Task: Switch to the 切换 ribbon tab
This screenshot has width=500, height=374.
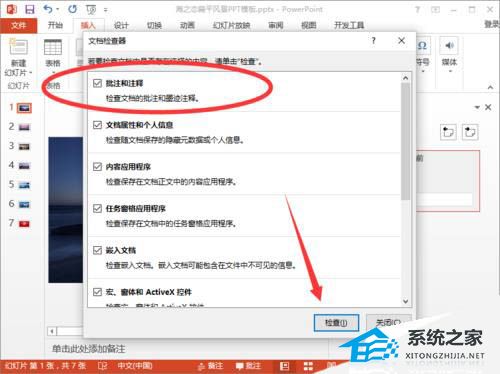Action: (154, 25)
